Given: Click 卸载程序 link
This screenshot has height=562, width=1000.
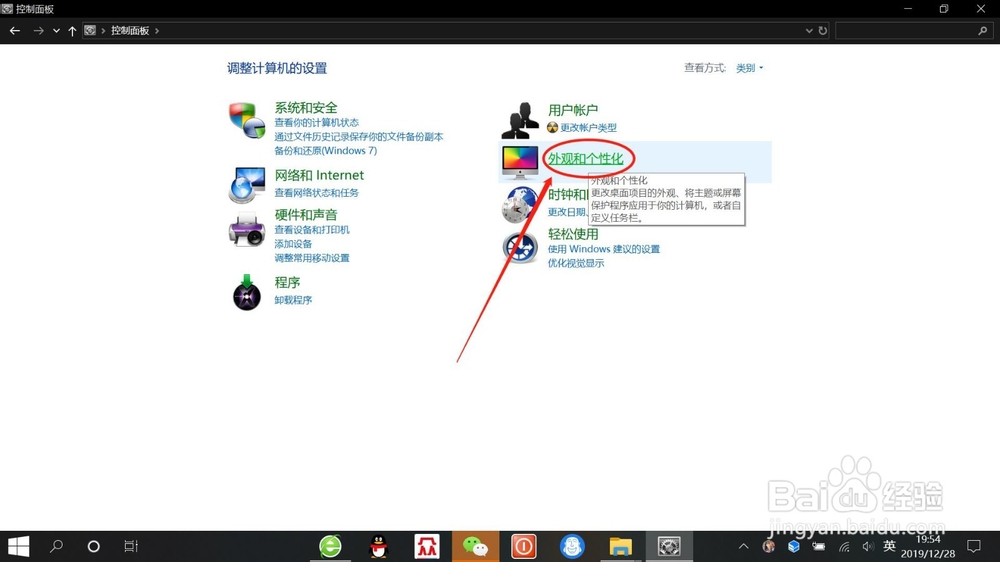Looking at the screenshot, I should [x=293, y=300].
